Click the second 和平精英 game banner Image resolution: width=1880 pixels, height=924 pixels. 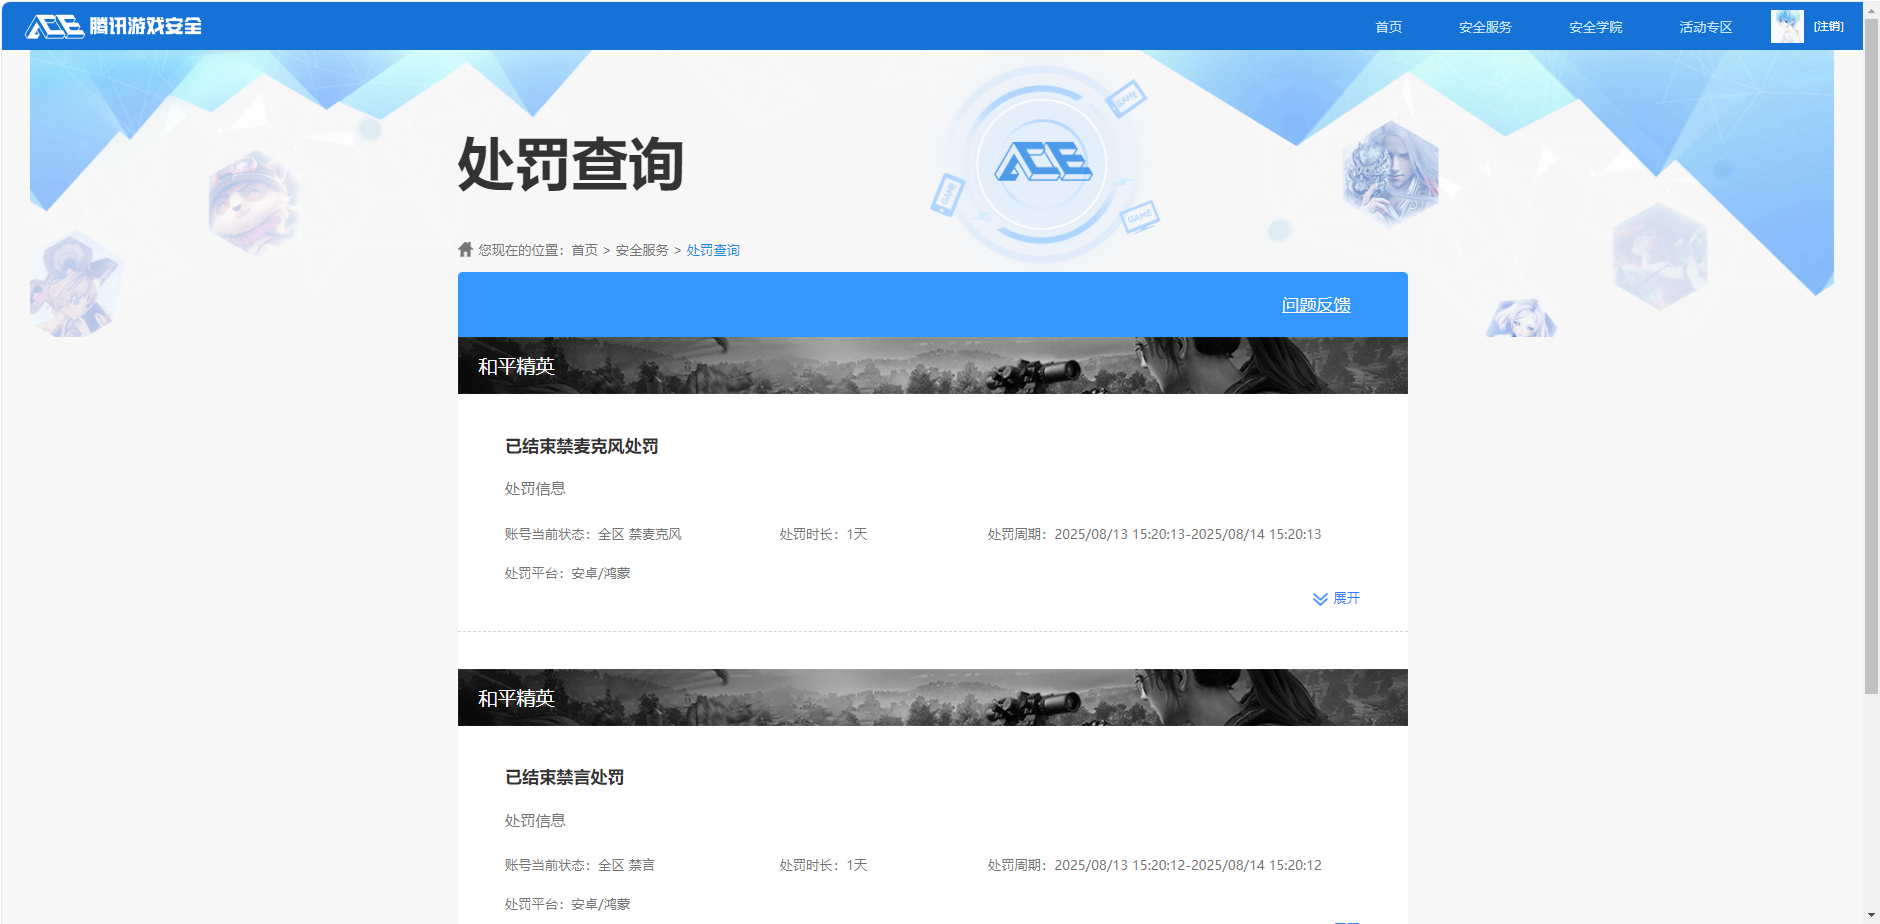tap(932, 697)
